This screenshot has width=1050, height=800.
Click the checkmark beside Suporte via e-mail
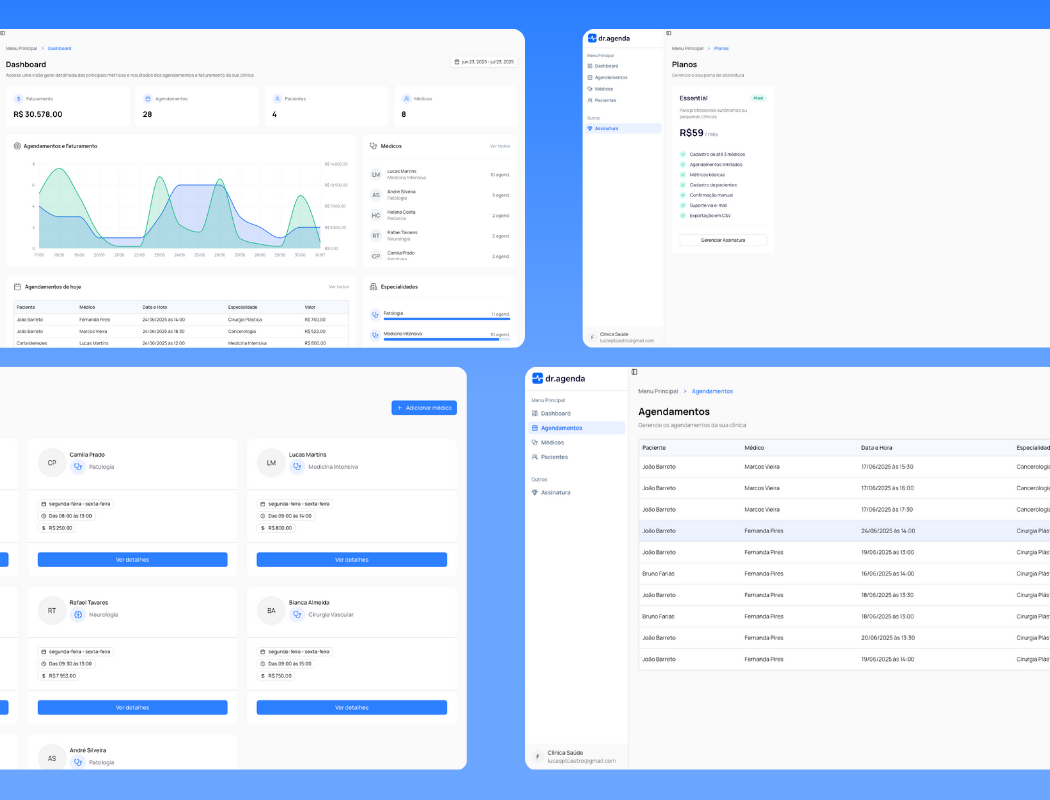[x=683, y=205]
